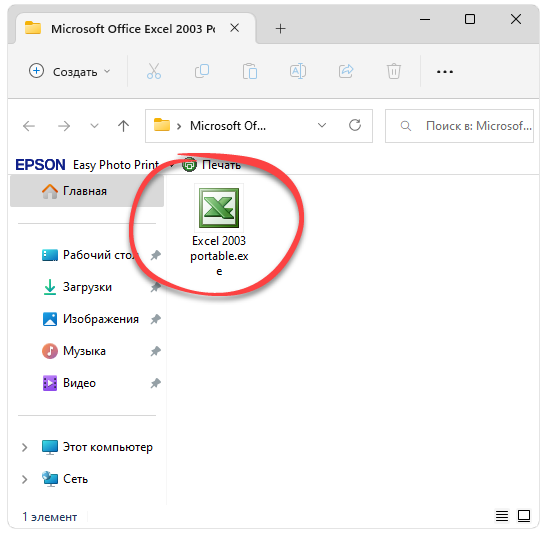Click the Share icon in toolbar
This screenshot has width=547, height=533.
point(346,72)
